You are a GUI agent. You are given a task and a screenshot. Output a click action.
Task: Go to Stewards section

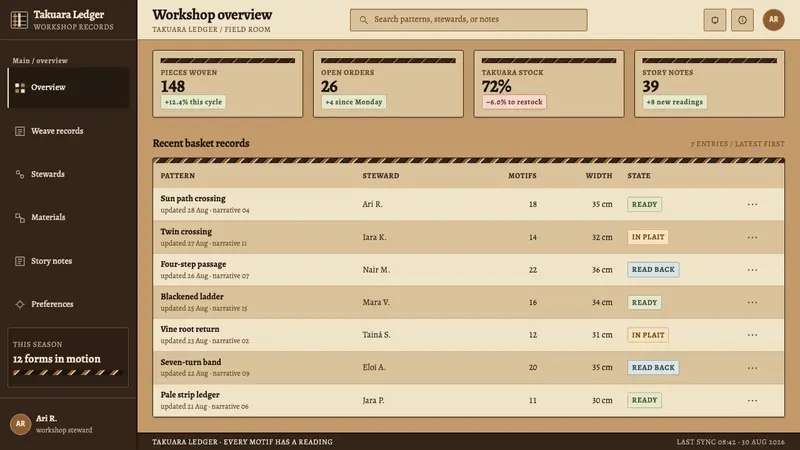[68, 174]
